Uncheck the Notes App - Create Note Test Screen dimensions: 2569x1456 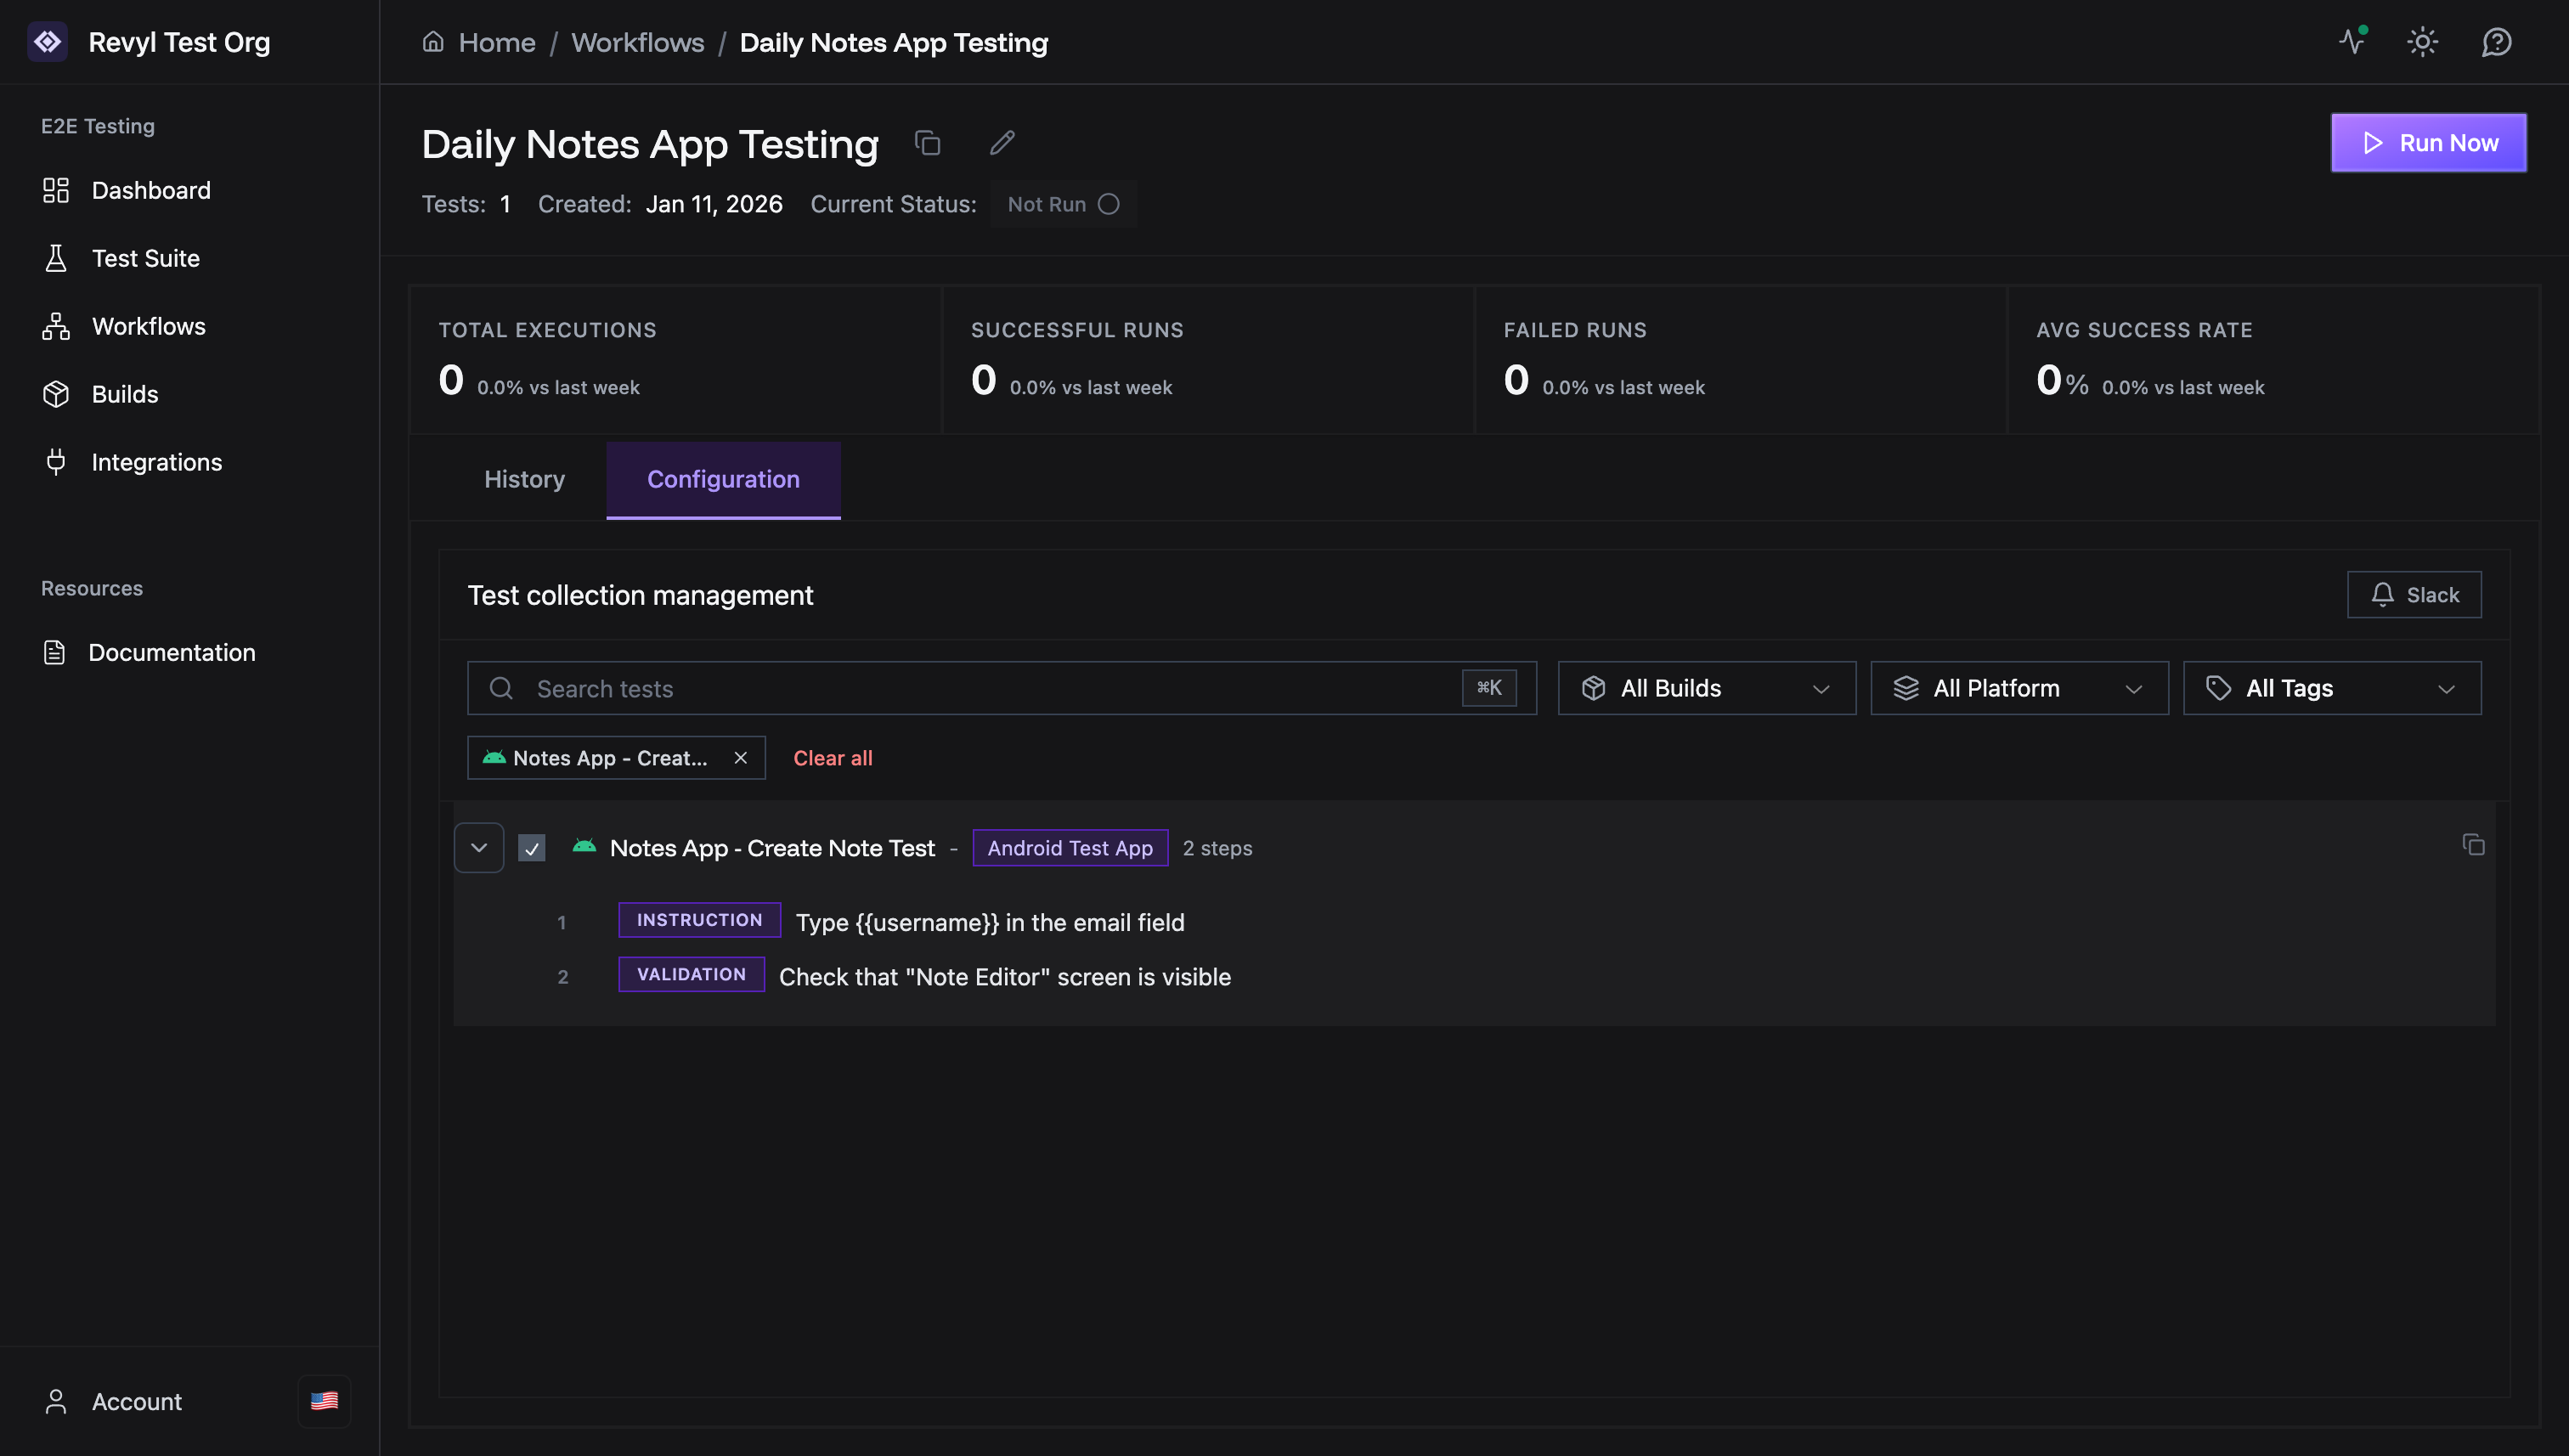[x=532, y=847]
